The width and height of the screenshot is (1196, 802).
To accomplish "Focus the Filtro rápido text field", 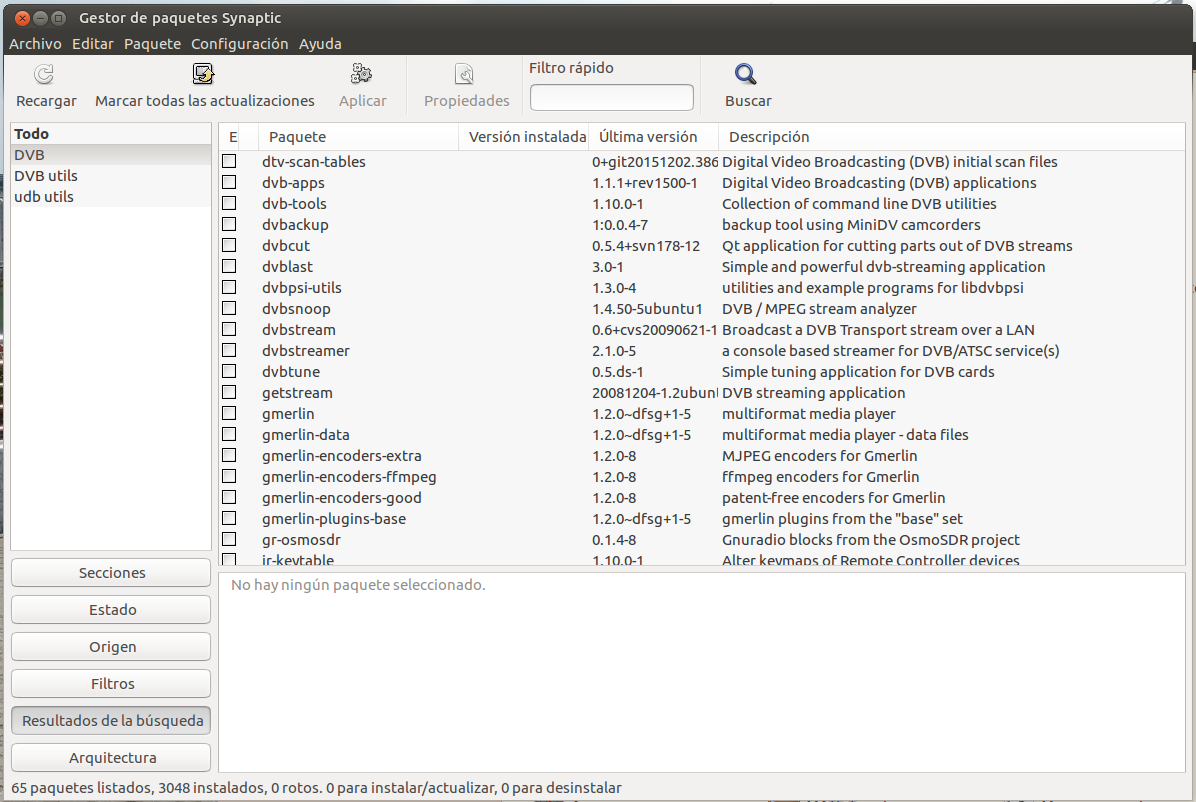I will (612, 98).
